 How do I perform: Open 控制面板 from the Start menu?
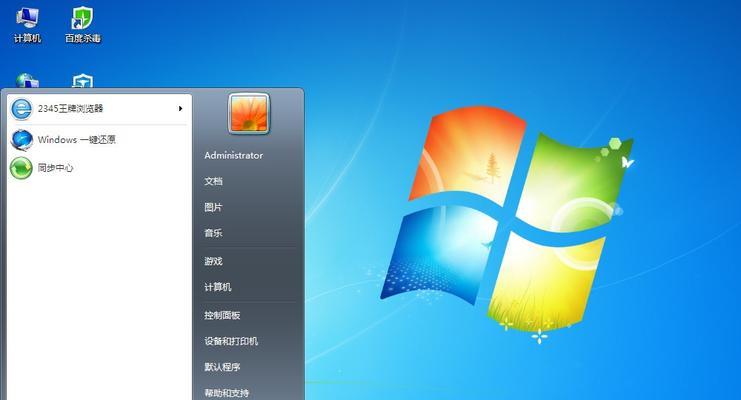[x=222, y=315]
